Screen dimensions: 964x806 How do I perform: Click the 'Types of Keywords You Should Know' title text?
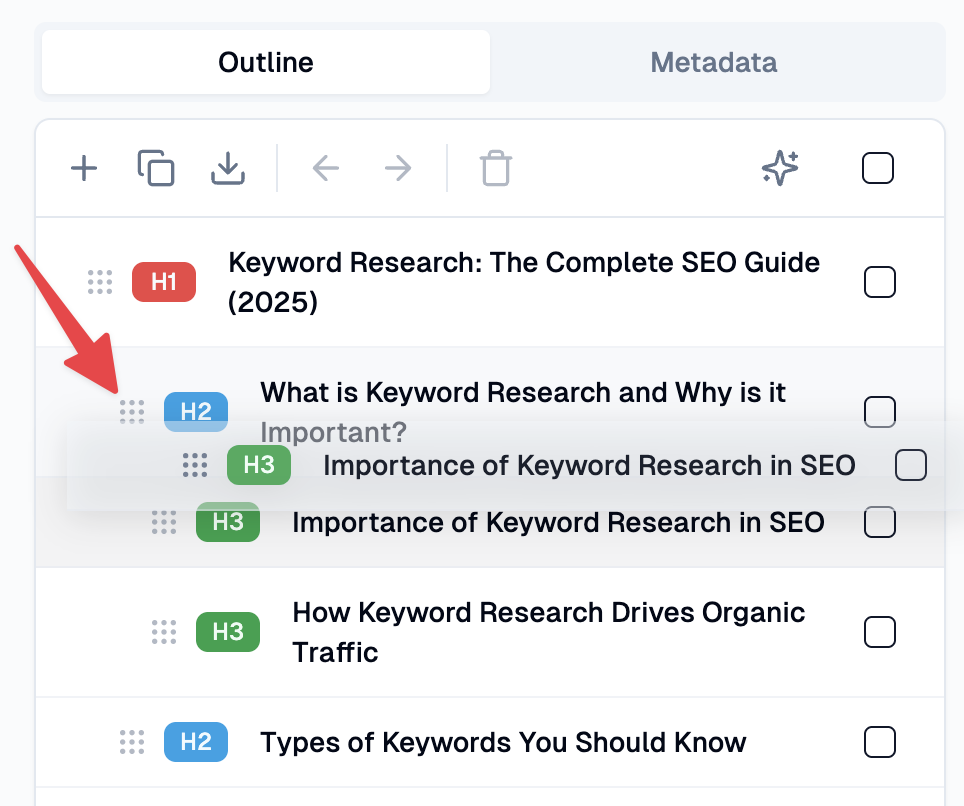point(503,742)
